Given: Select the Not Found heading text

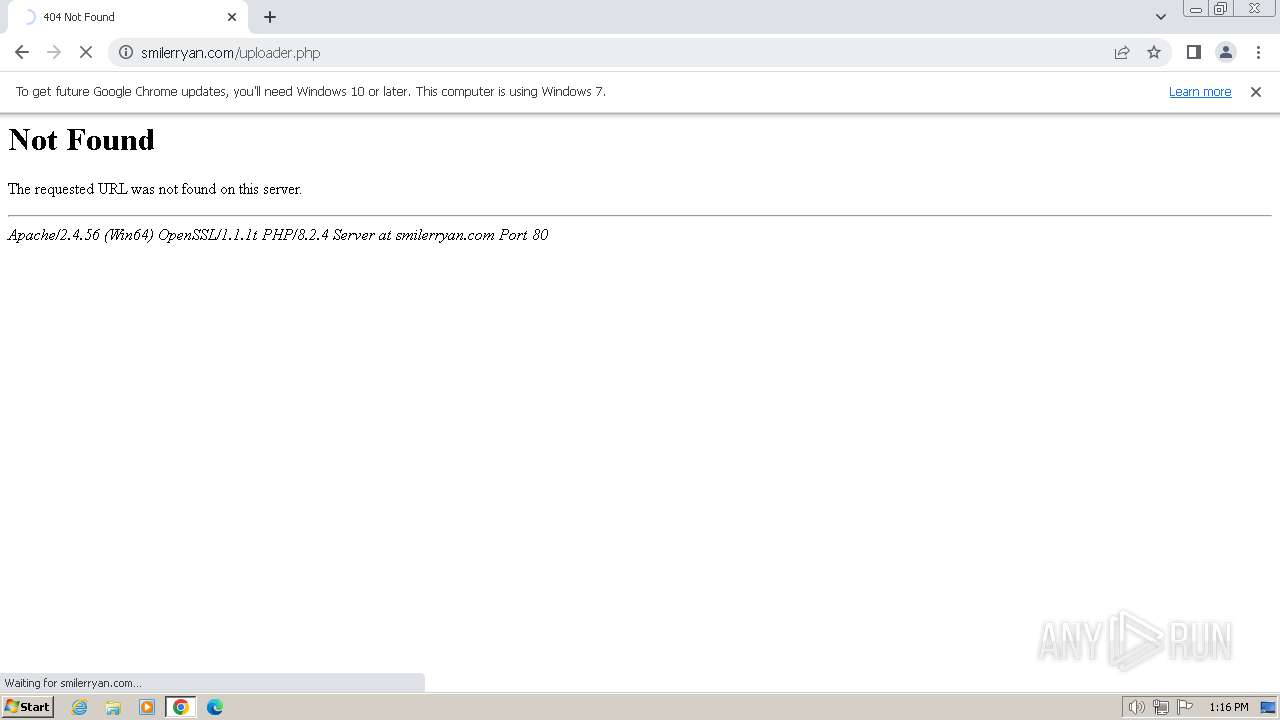Looking at the screenshot, I should (x=82, y=140).
